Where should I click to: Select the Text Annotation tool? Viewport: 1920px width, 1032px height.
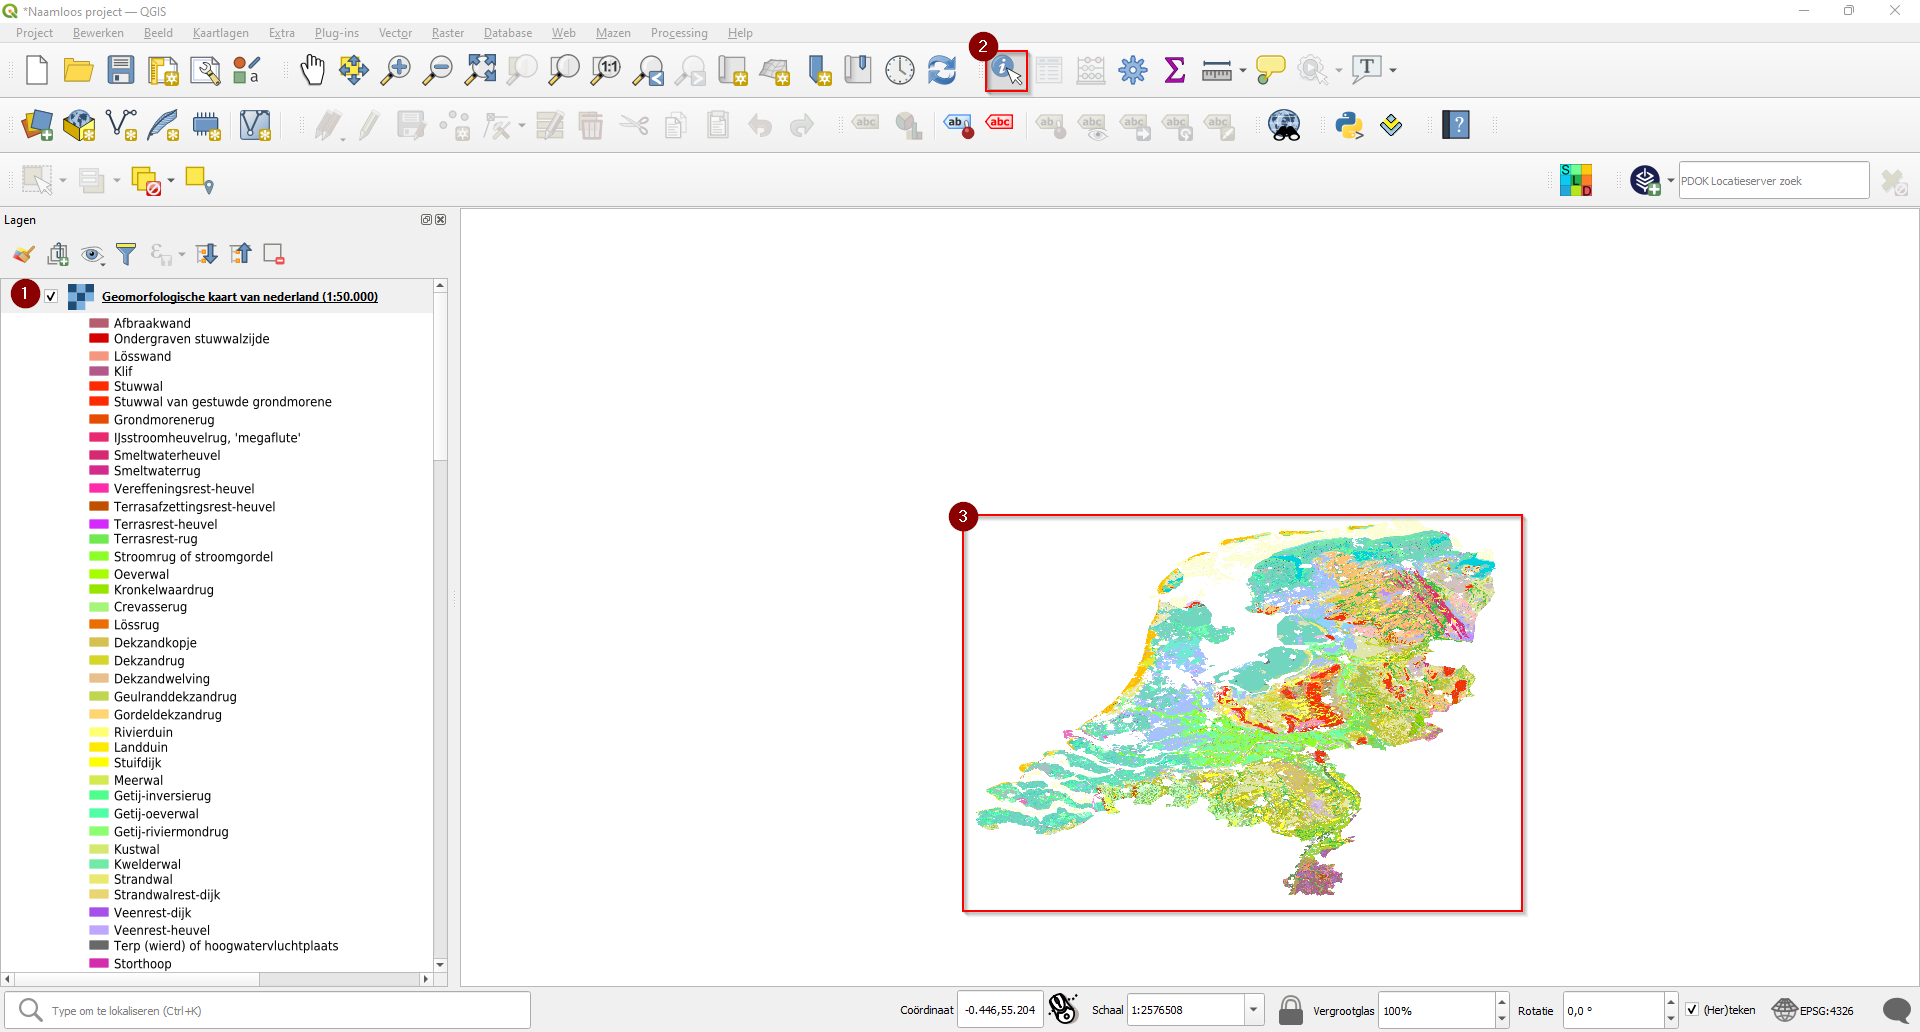click(1366, 70)
